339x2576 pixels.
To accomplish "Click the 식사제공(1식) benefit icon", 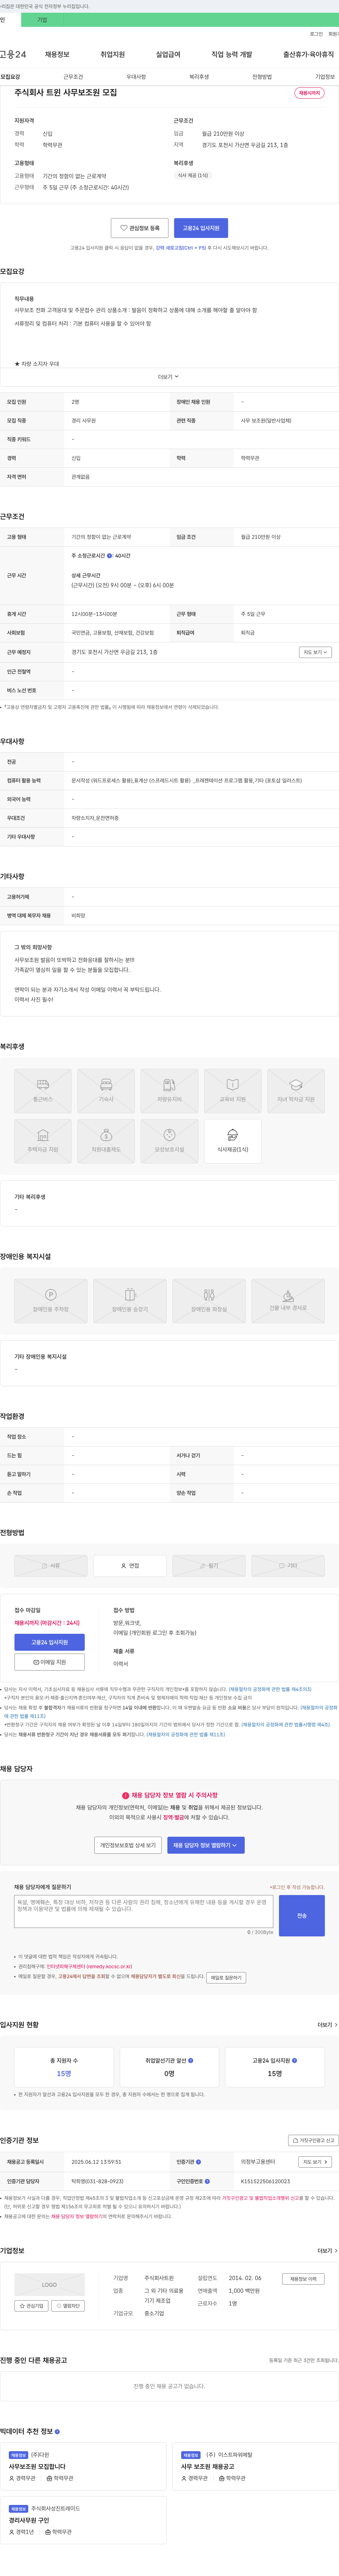I will pyautogui.click(x=233, y=1141).
